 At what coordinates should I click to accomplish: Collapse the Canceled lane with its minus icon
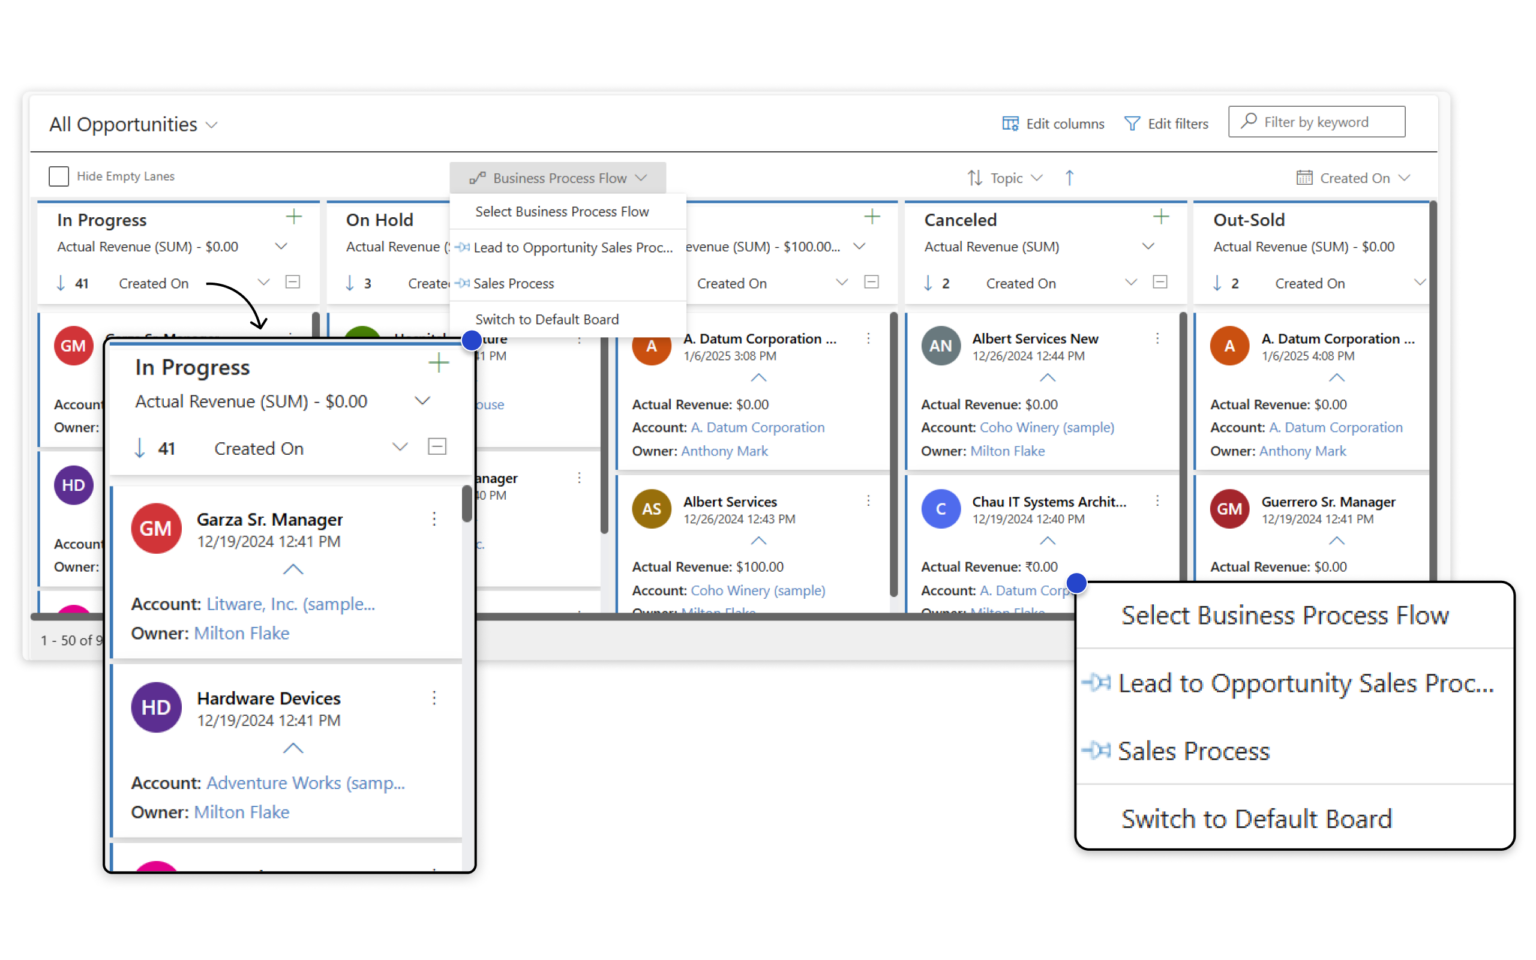tap(1160, 283)
